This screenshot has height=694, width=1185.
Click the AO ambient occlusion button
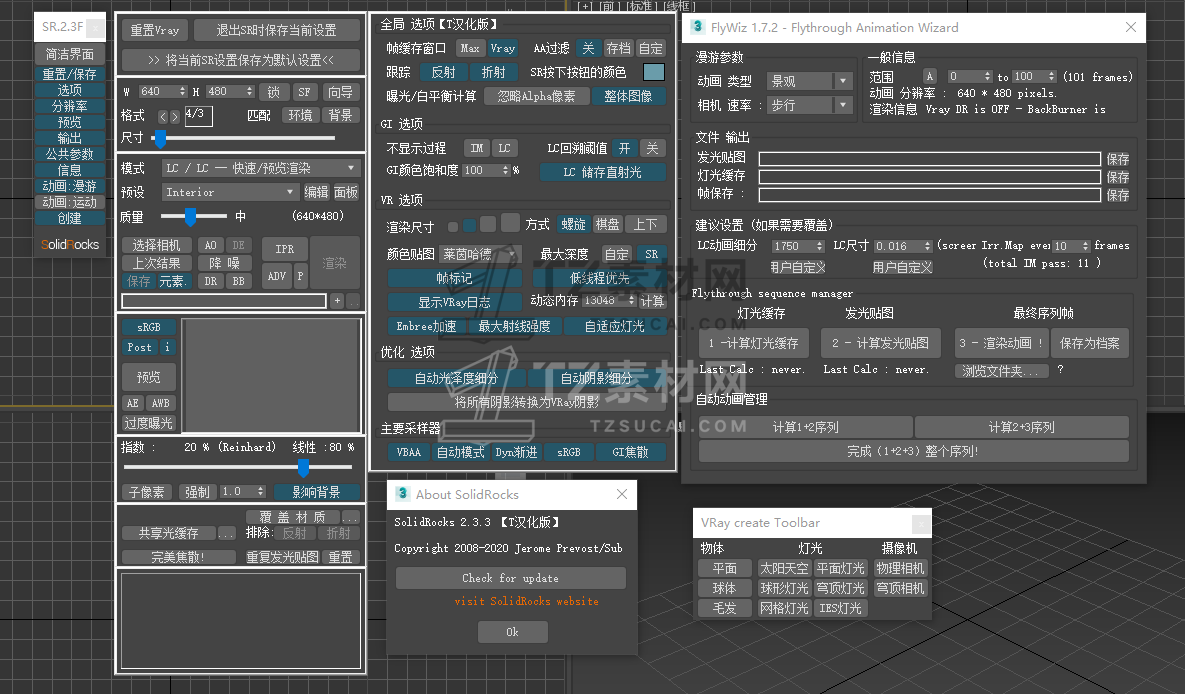click(210, 245)
